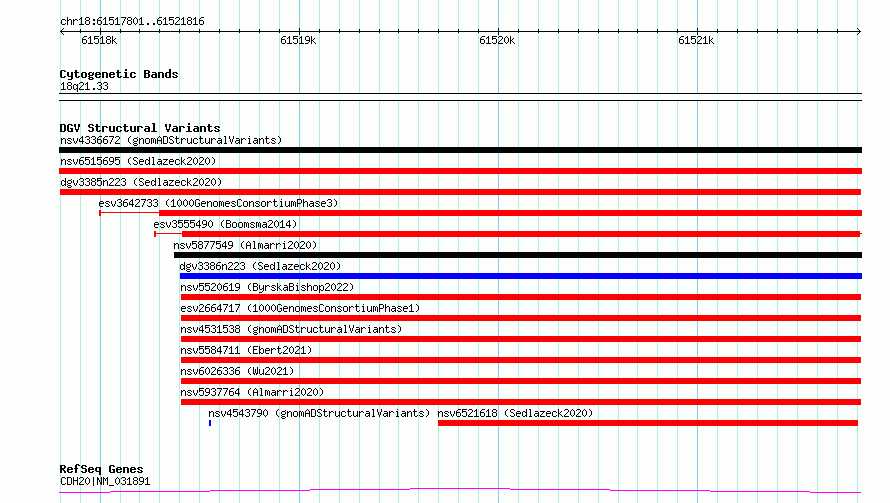Open the CDH20|NM_031891 gene label
Screen dimensions: 890x503
105,481
